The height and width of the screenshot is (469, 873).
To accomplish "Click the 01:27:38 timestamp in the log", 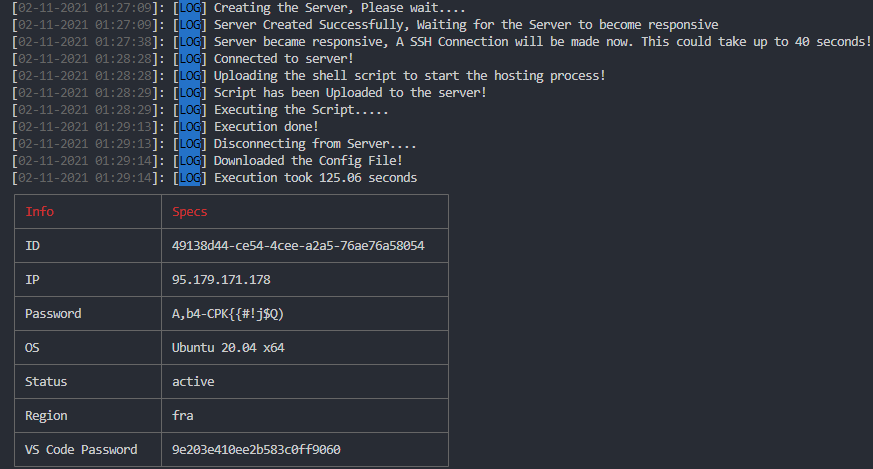I will (123, 42).
